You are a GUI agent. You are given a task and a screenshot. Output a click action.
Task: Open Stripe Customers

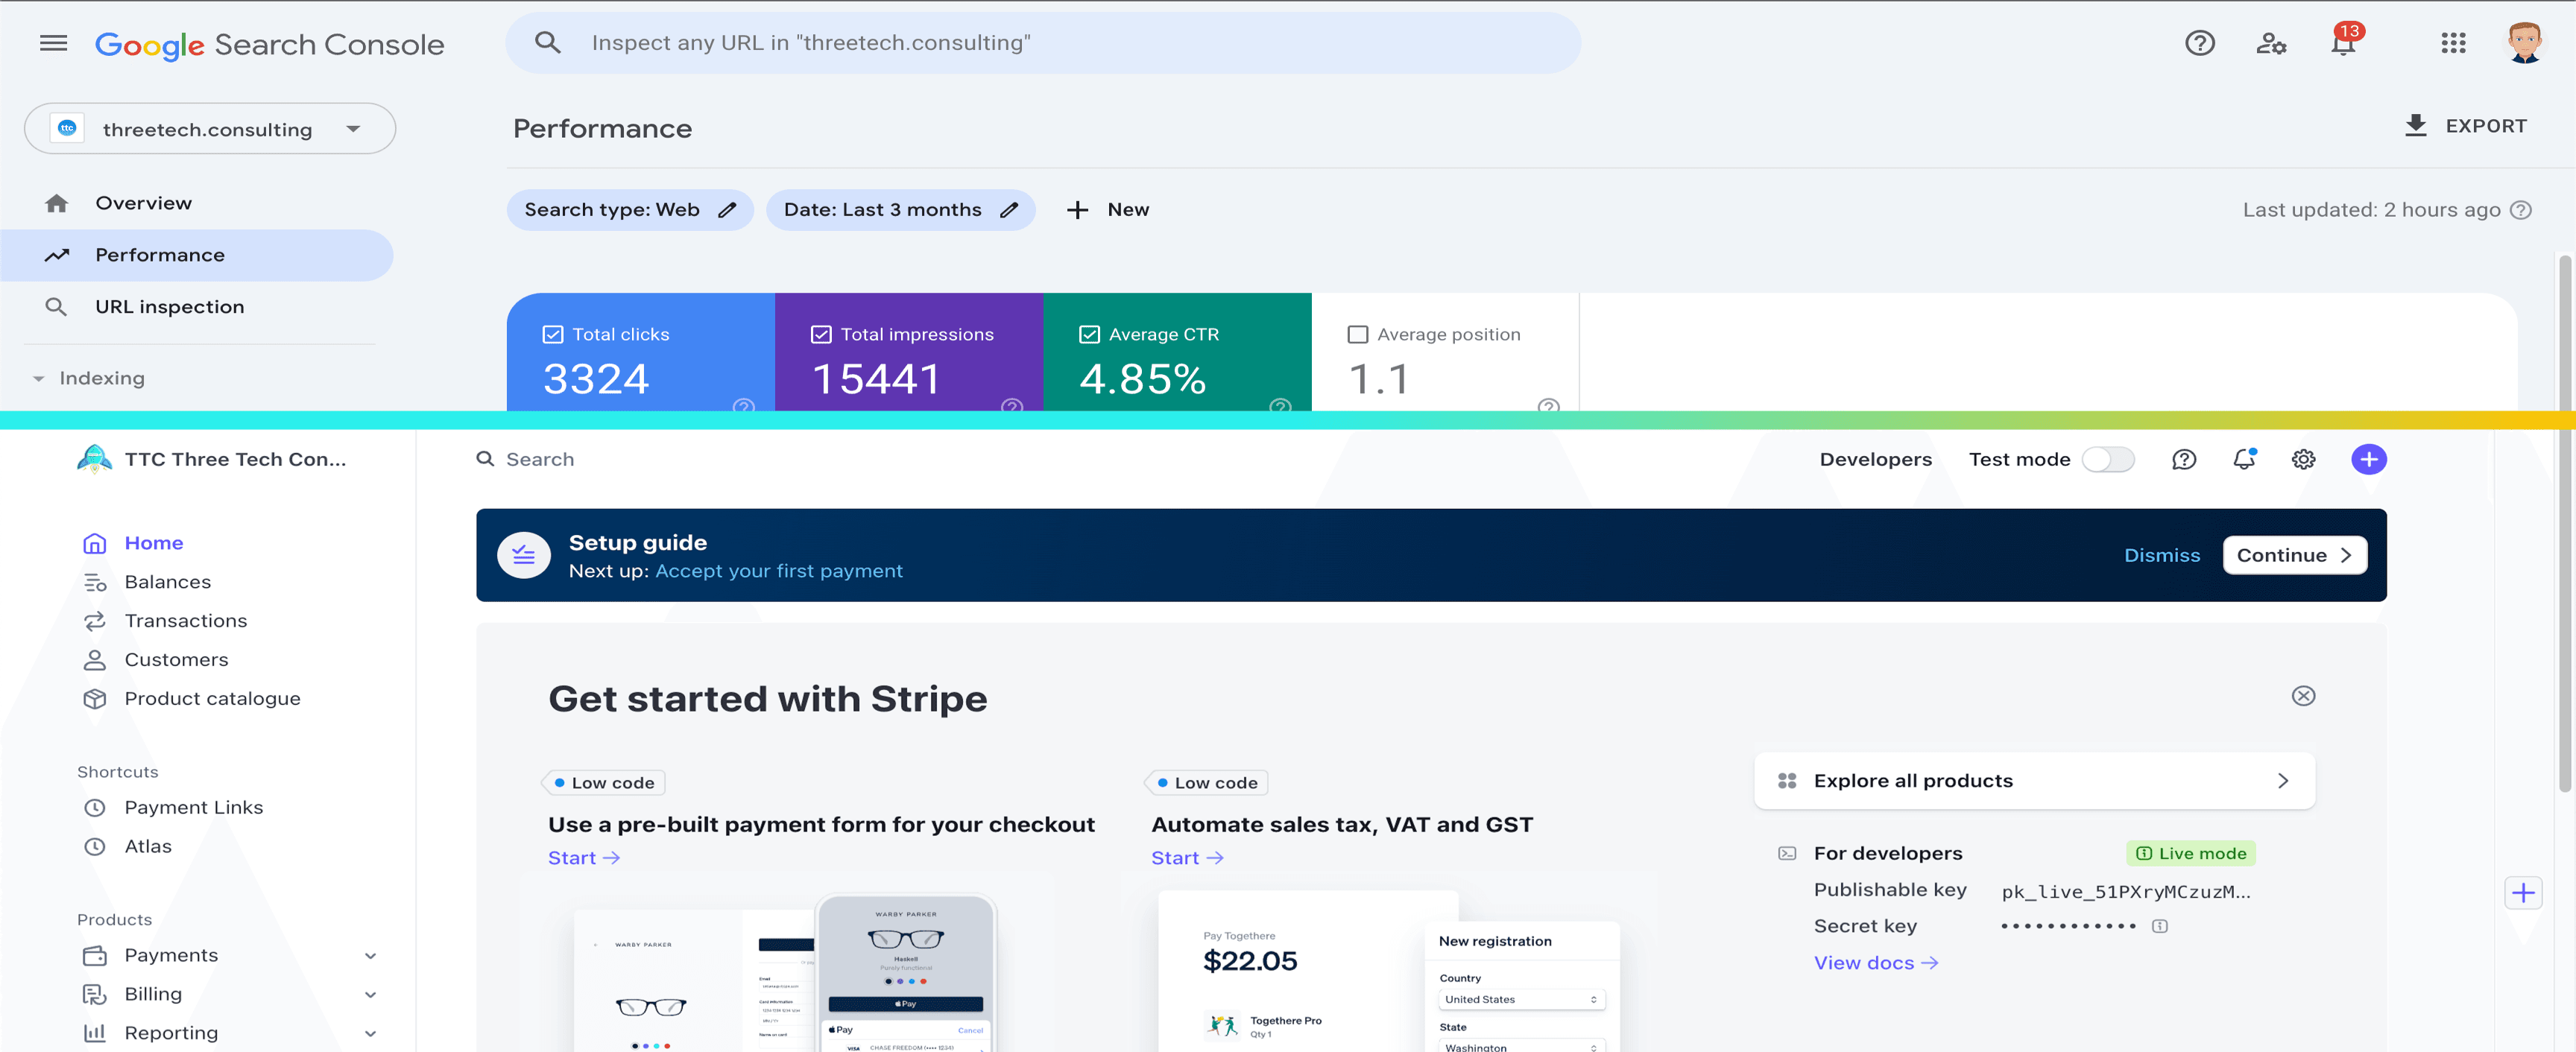[x=176, y=660]
